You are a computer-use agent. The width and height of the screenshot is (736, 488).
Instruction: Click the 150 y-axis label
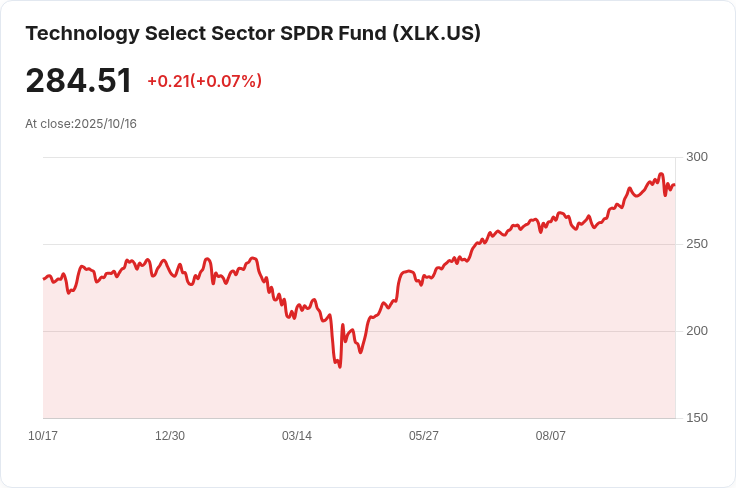pos(697,418)
